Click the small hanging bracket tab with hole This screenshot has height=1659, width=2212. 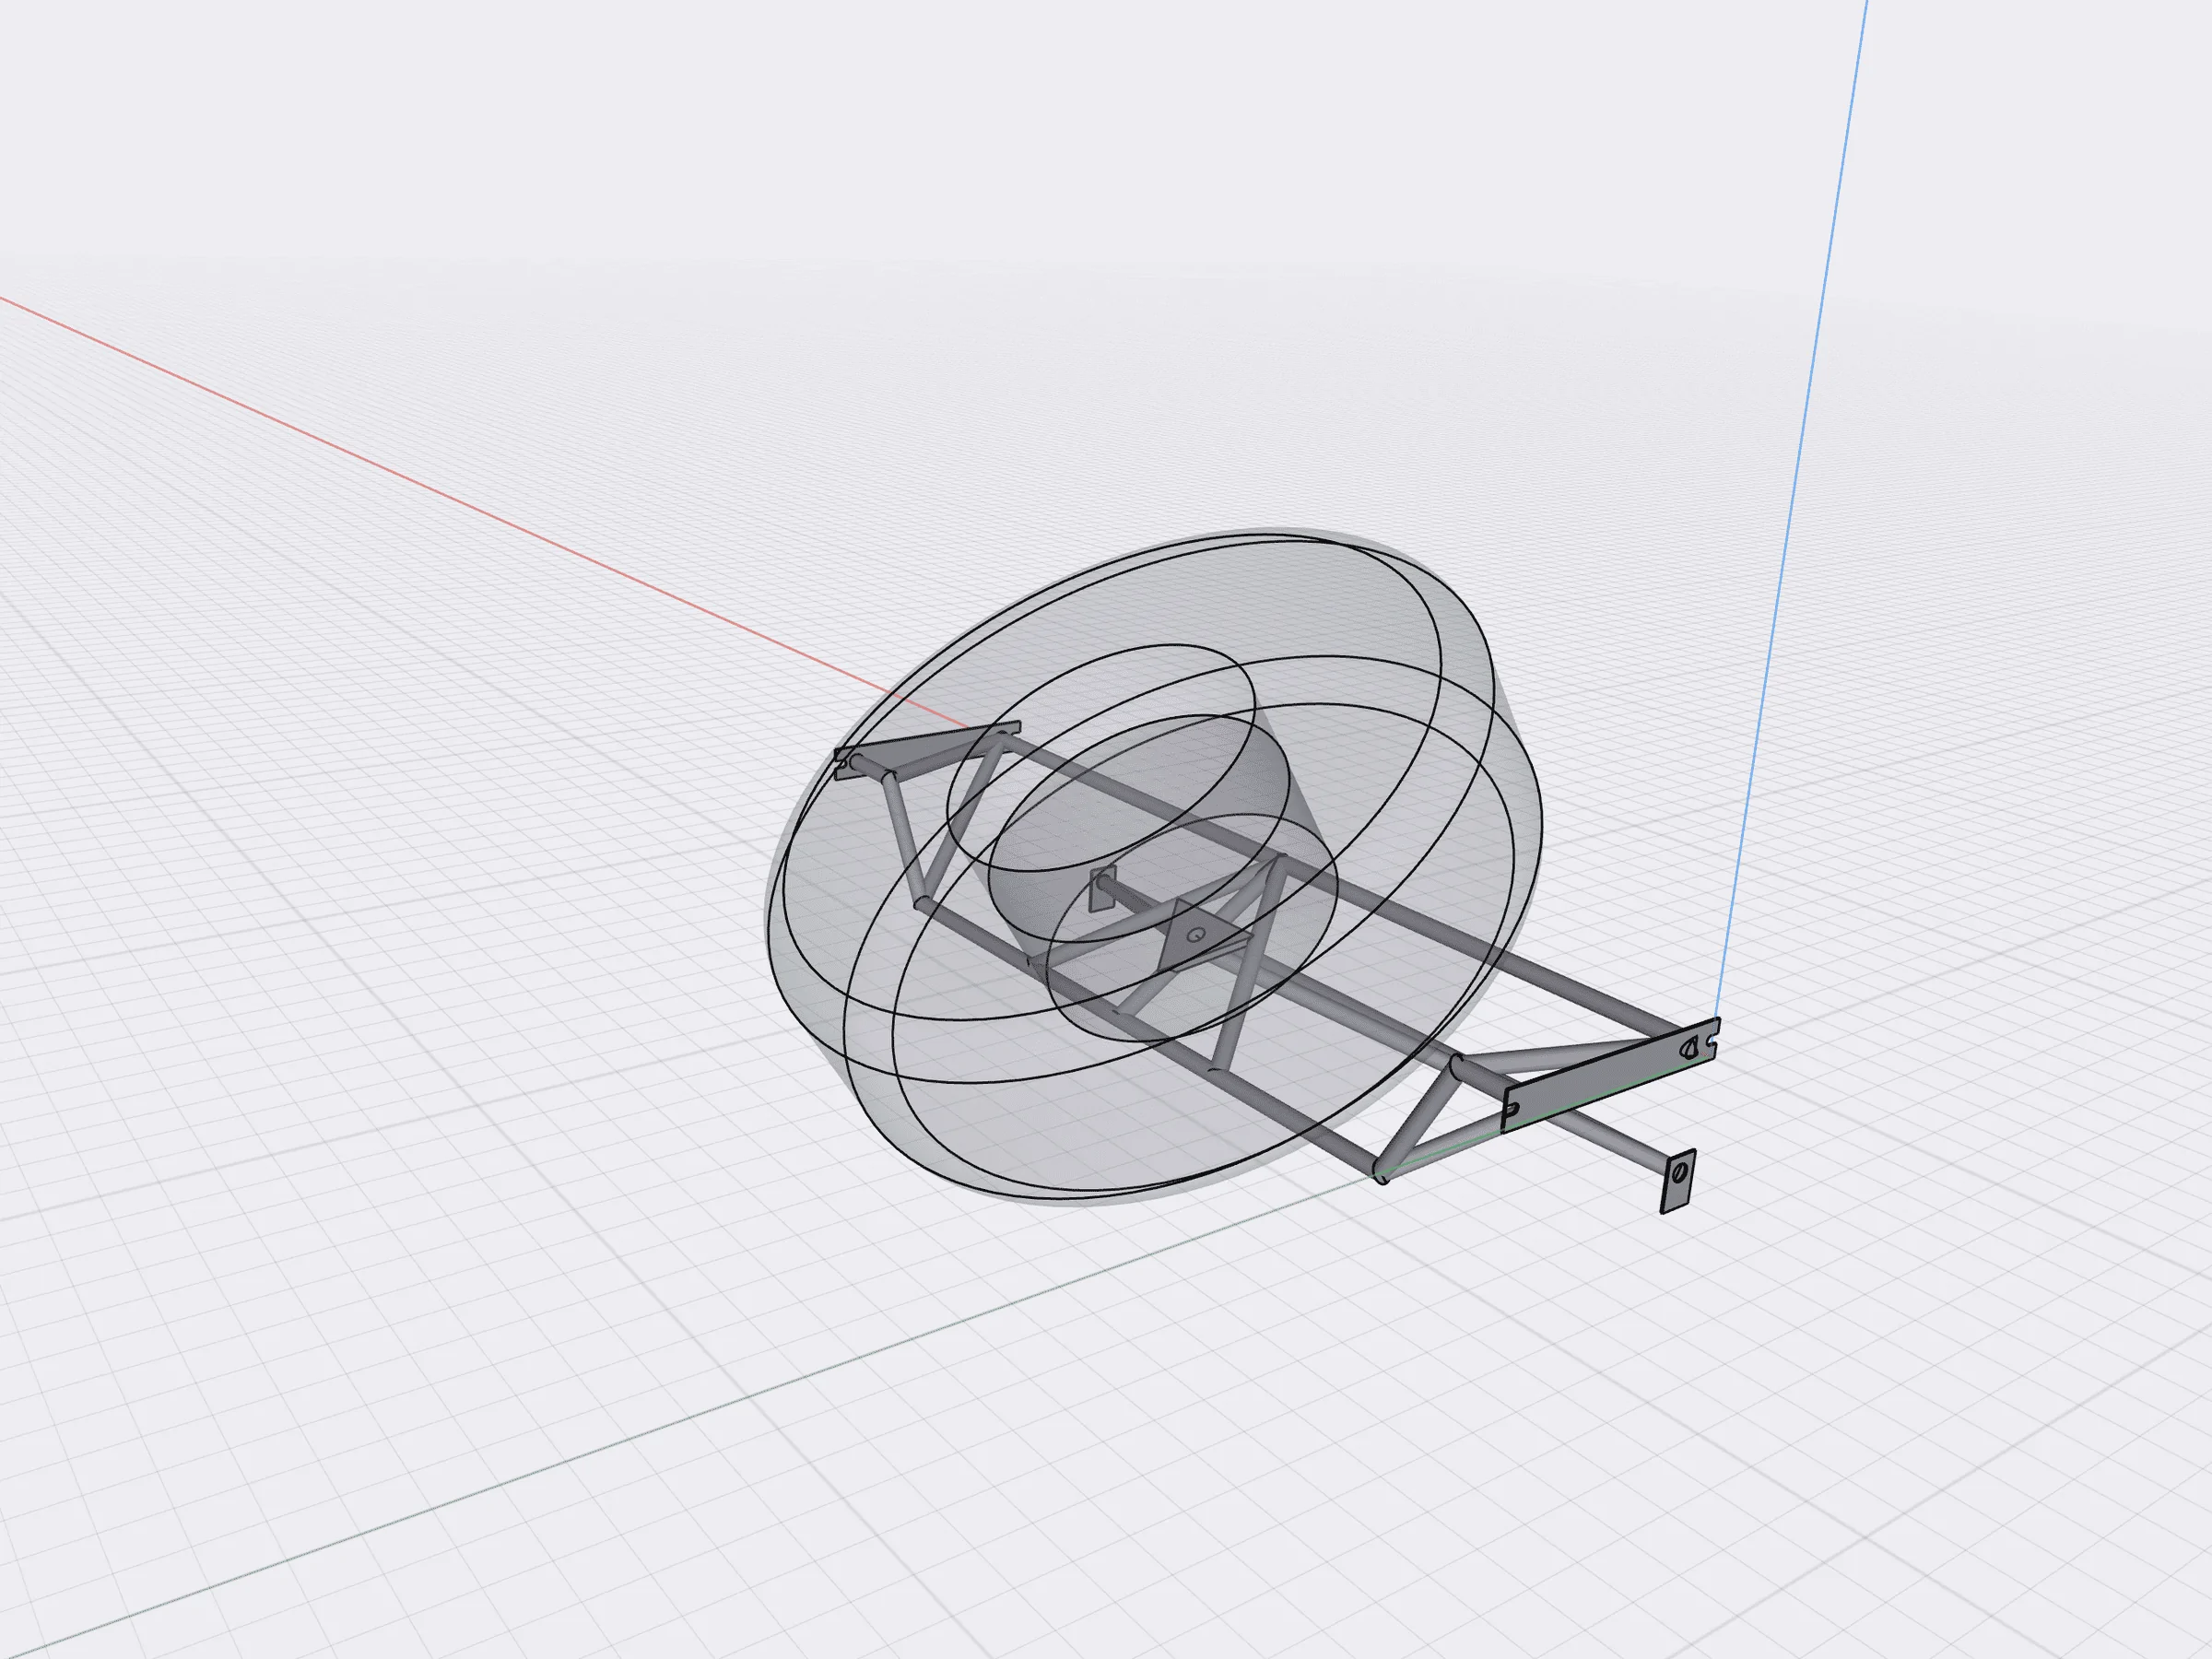(x=1678, y=1180)
